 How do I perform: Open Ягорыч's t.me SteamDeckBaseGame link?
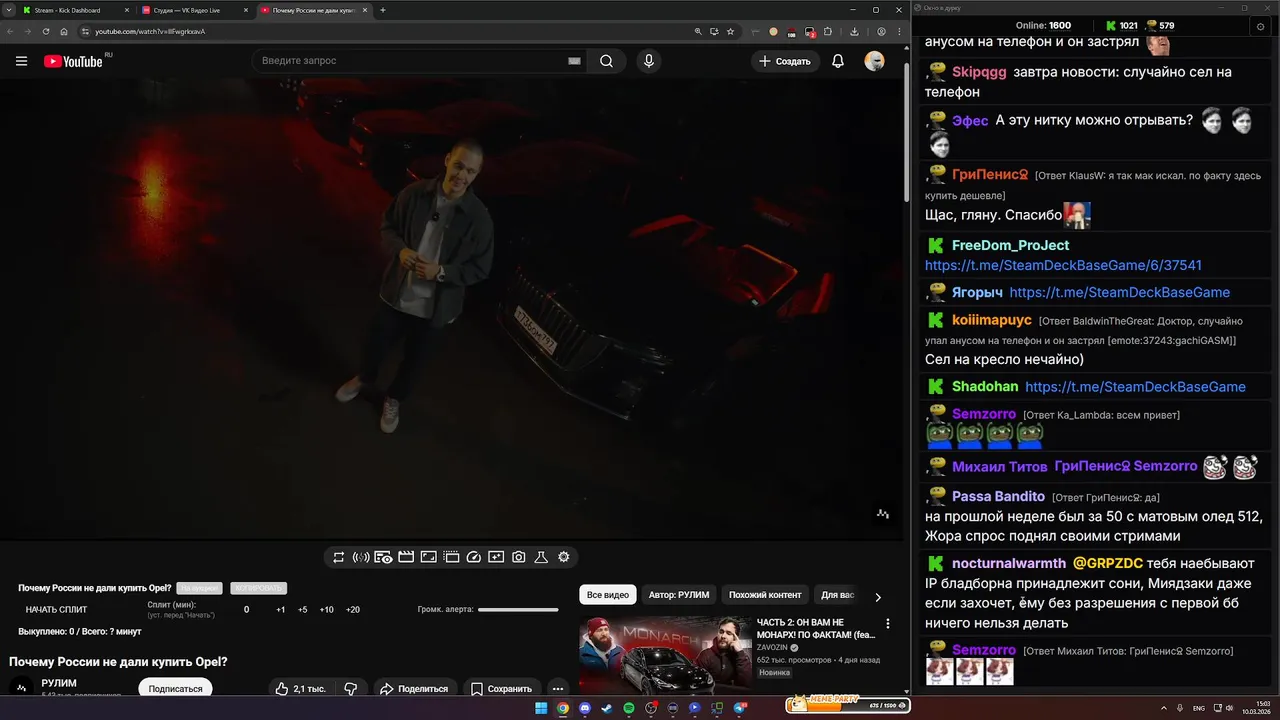click(1120, 293)
